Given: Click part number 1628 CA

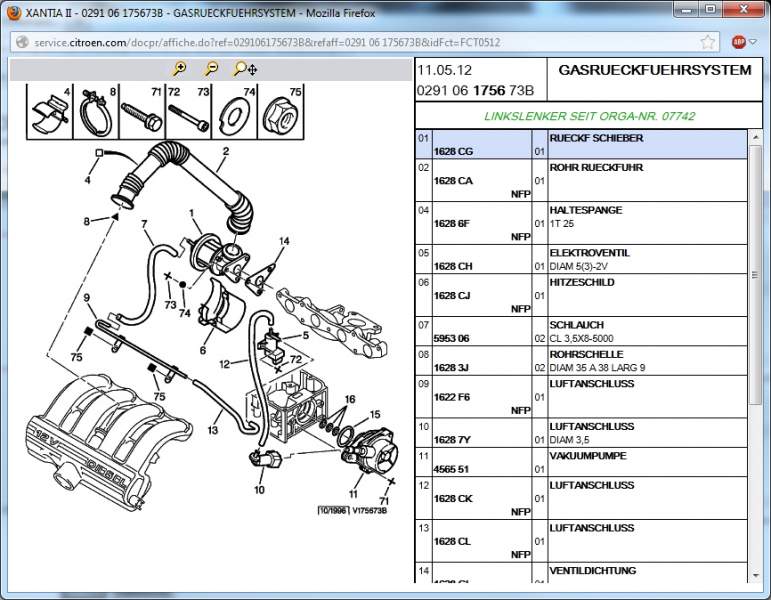Looking at the screenshot, I should pyautogui.click(x=453, y=180).
